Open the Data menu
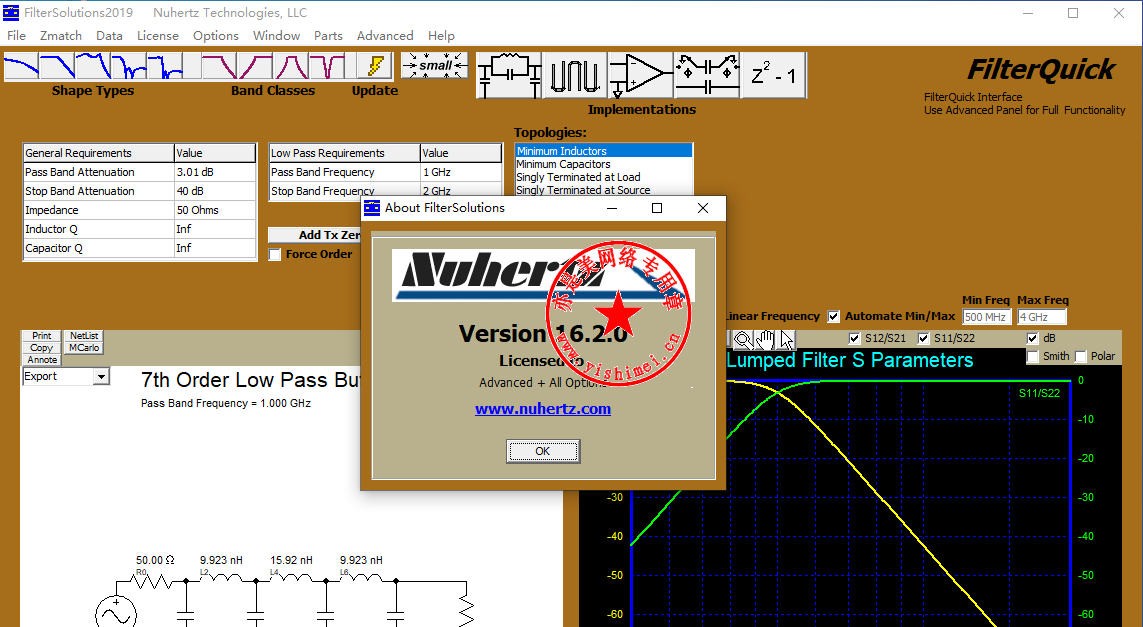The height and width of the screenshot is (627, 1143). pos(109,36)
